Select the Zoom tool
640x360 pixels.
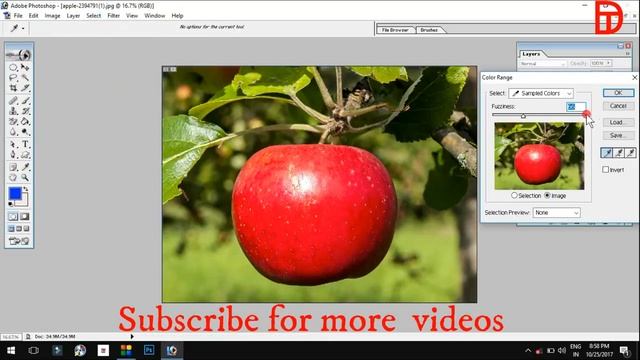tap(25, 178)
